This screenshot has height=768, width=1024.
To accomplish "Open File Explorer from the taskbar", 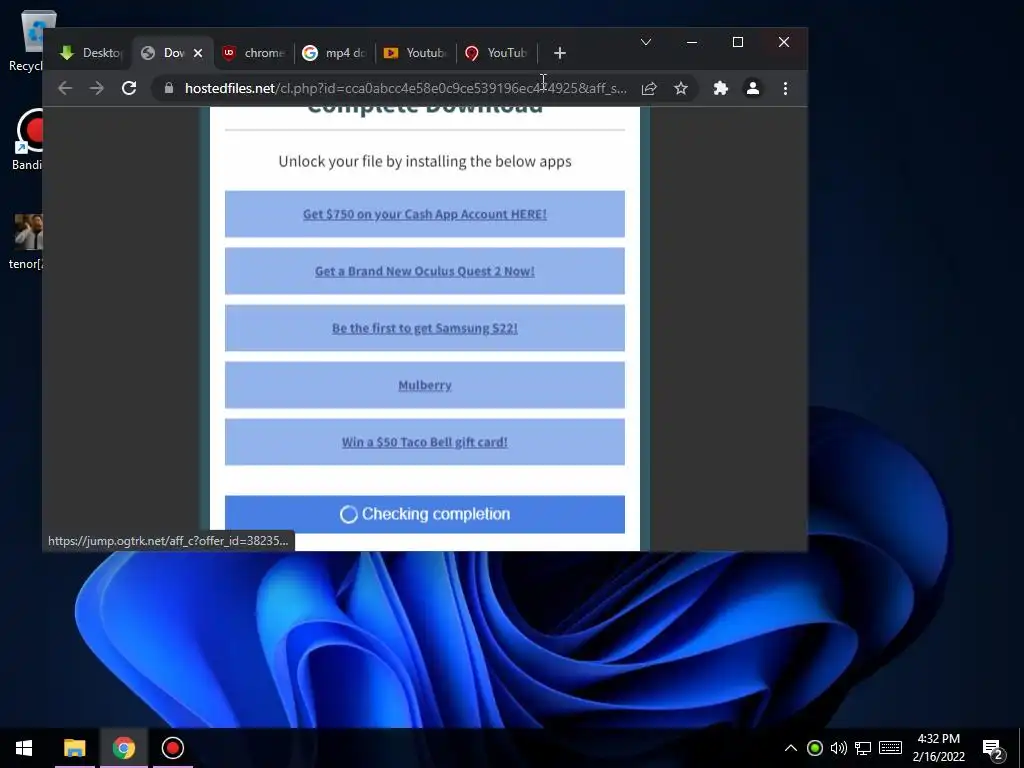I will [74, 748].
